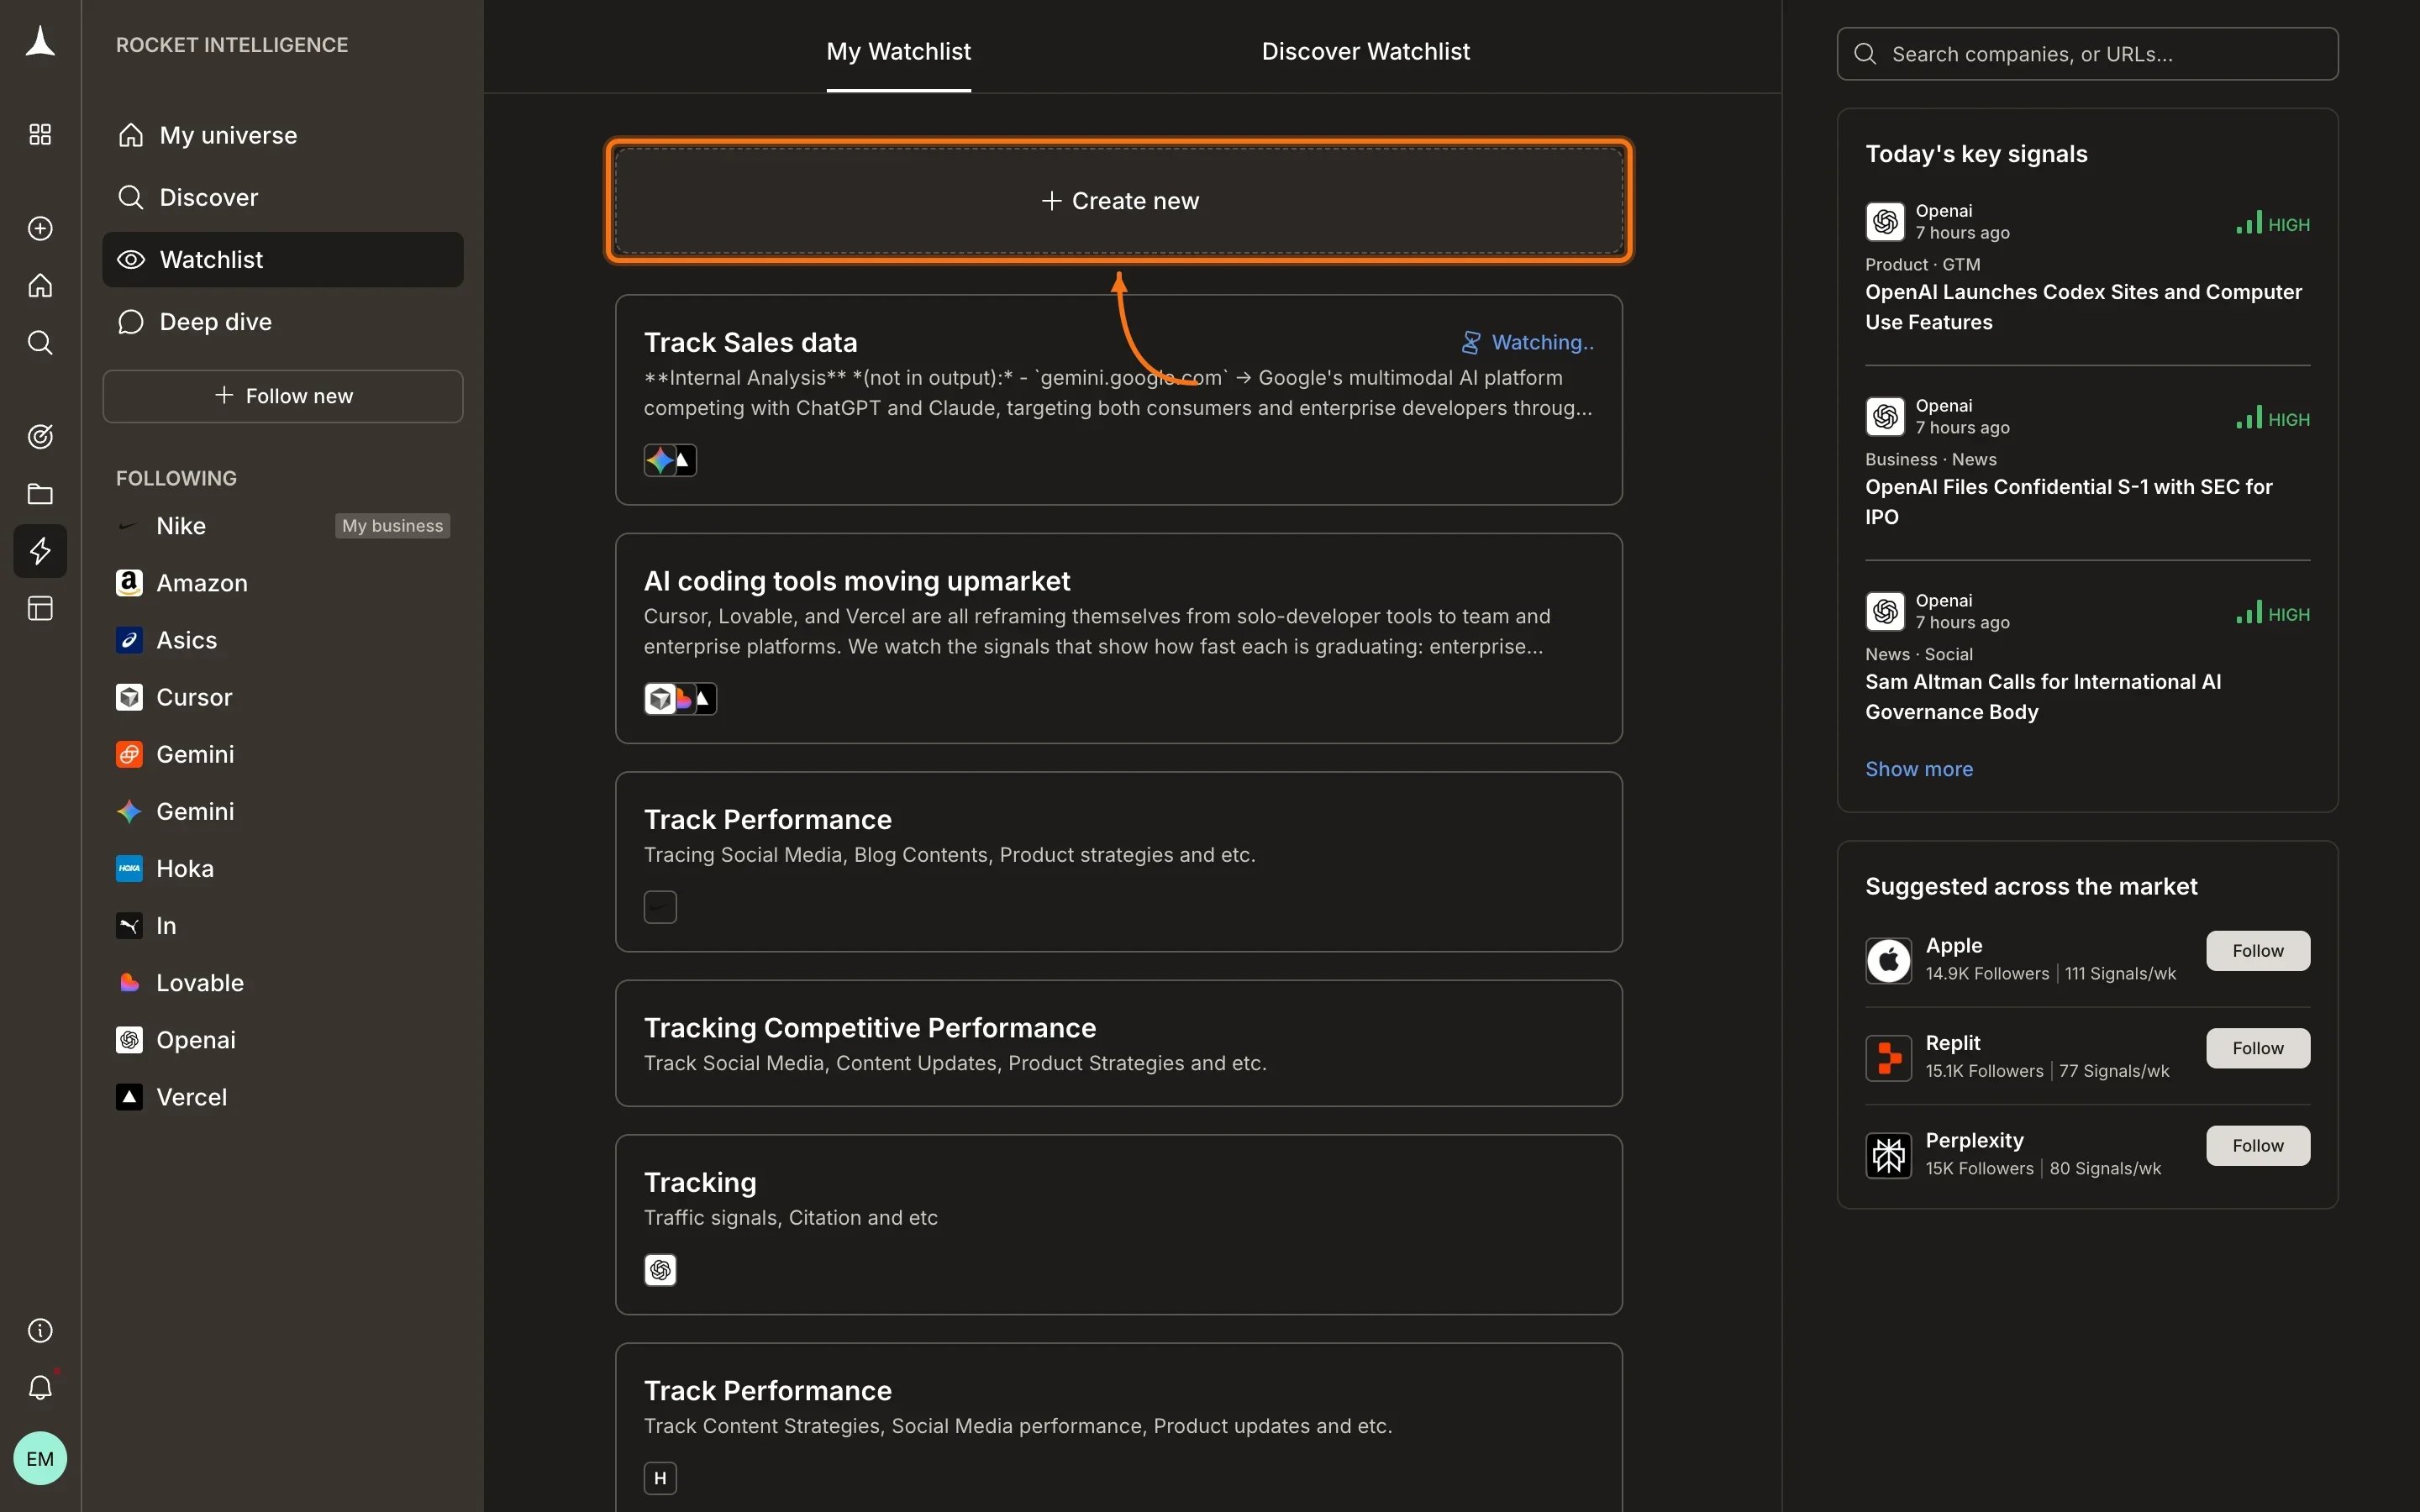This screenshot has height=1512, width=2420.
Task: Click the Nike logo in first Track Performance card
Action: (660, 907)
